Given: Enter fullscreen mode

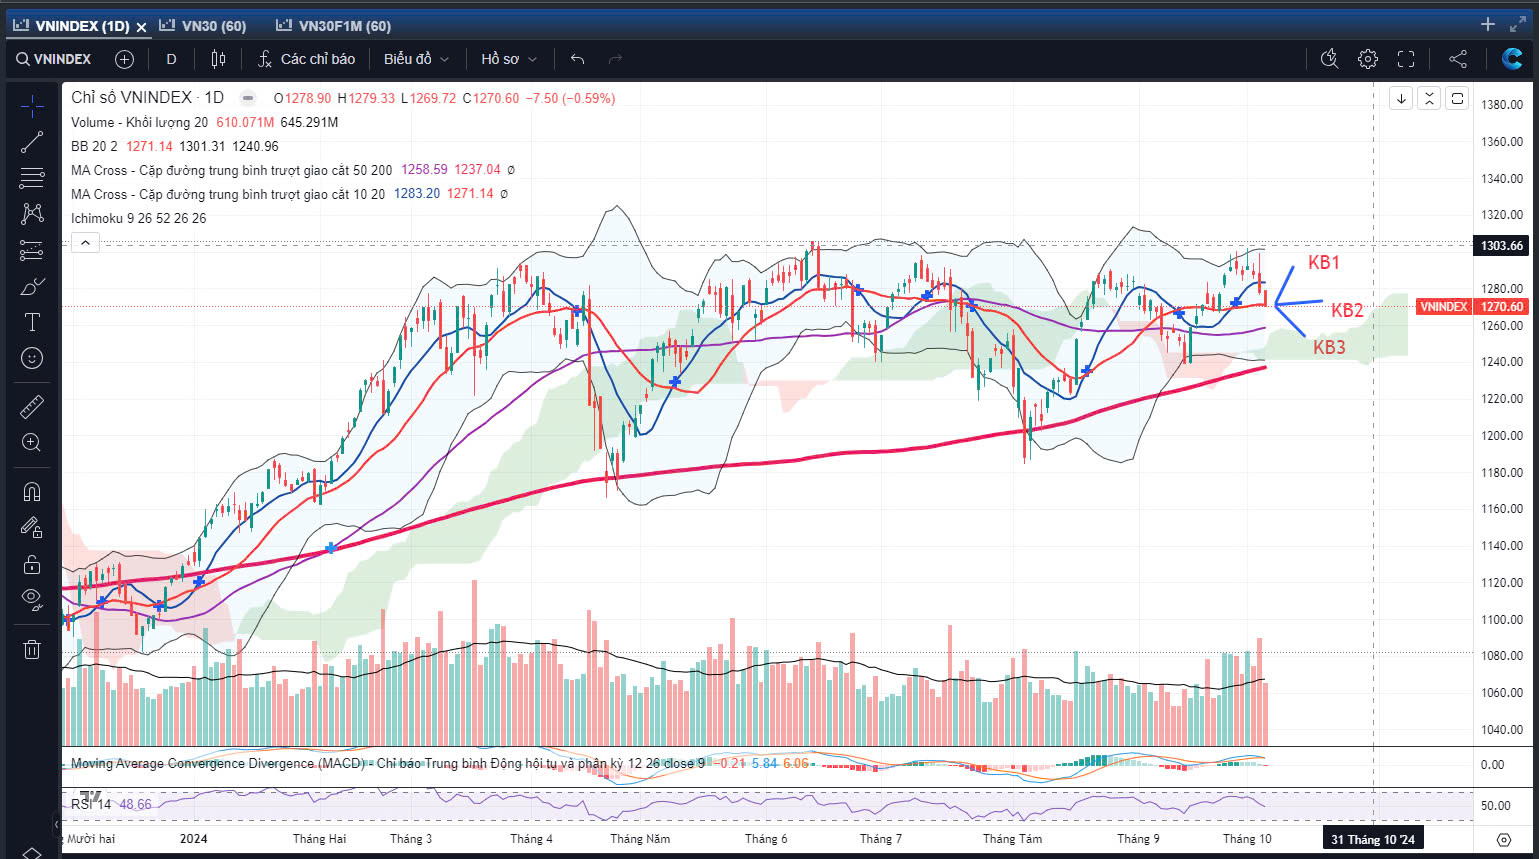Looking at the screenshot, I should tap(1406, 59).
